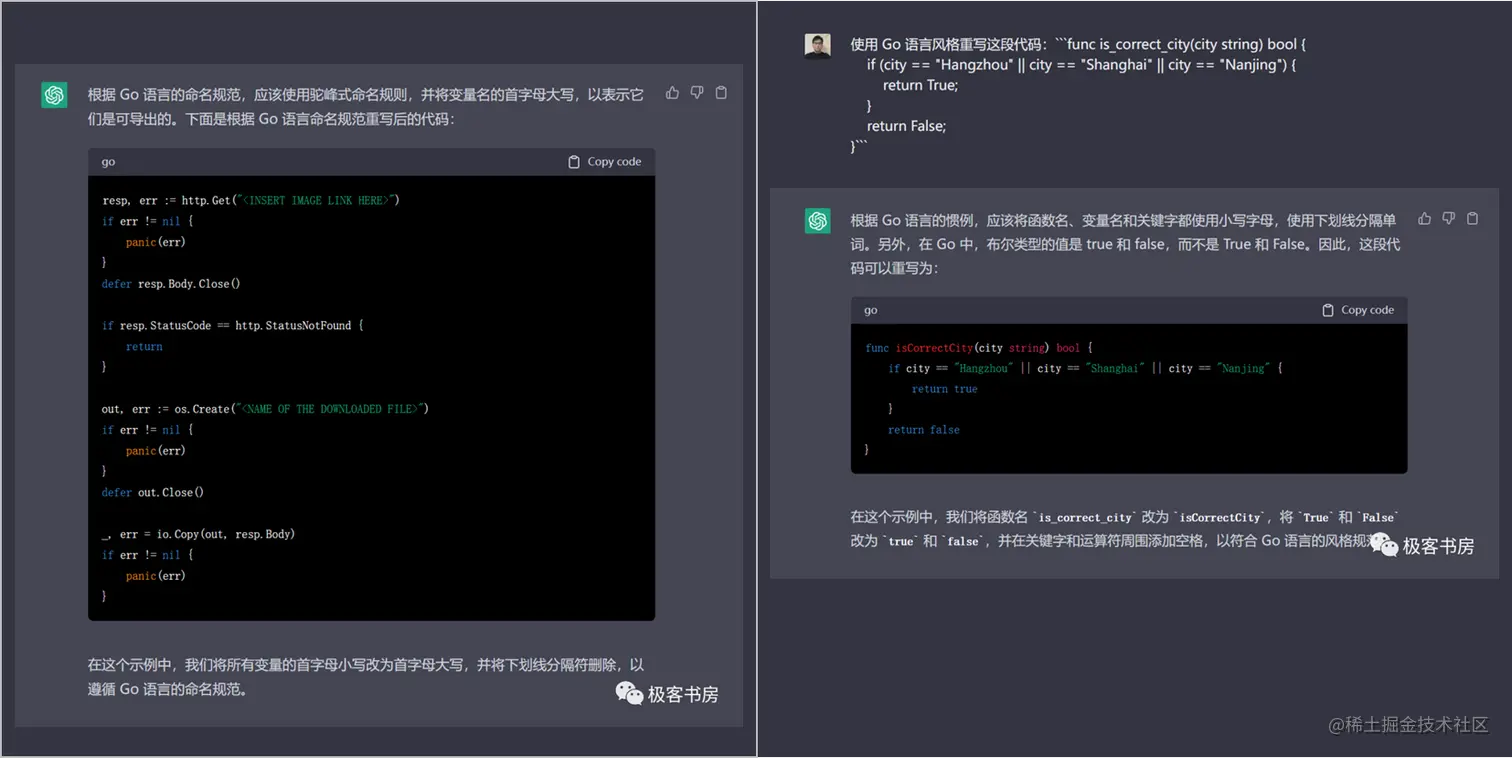Click the 'if city == "Hangzhou"' condition line in the code block
Viewport: 1512px width, 758px height.
pos(1085,368)
